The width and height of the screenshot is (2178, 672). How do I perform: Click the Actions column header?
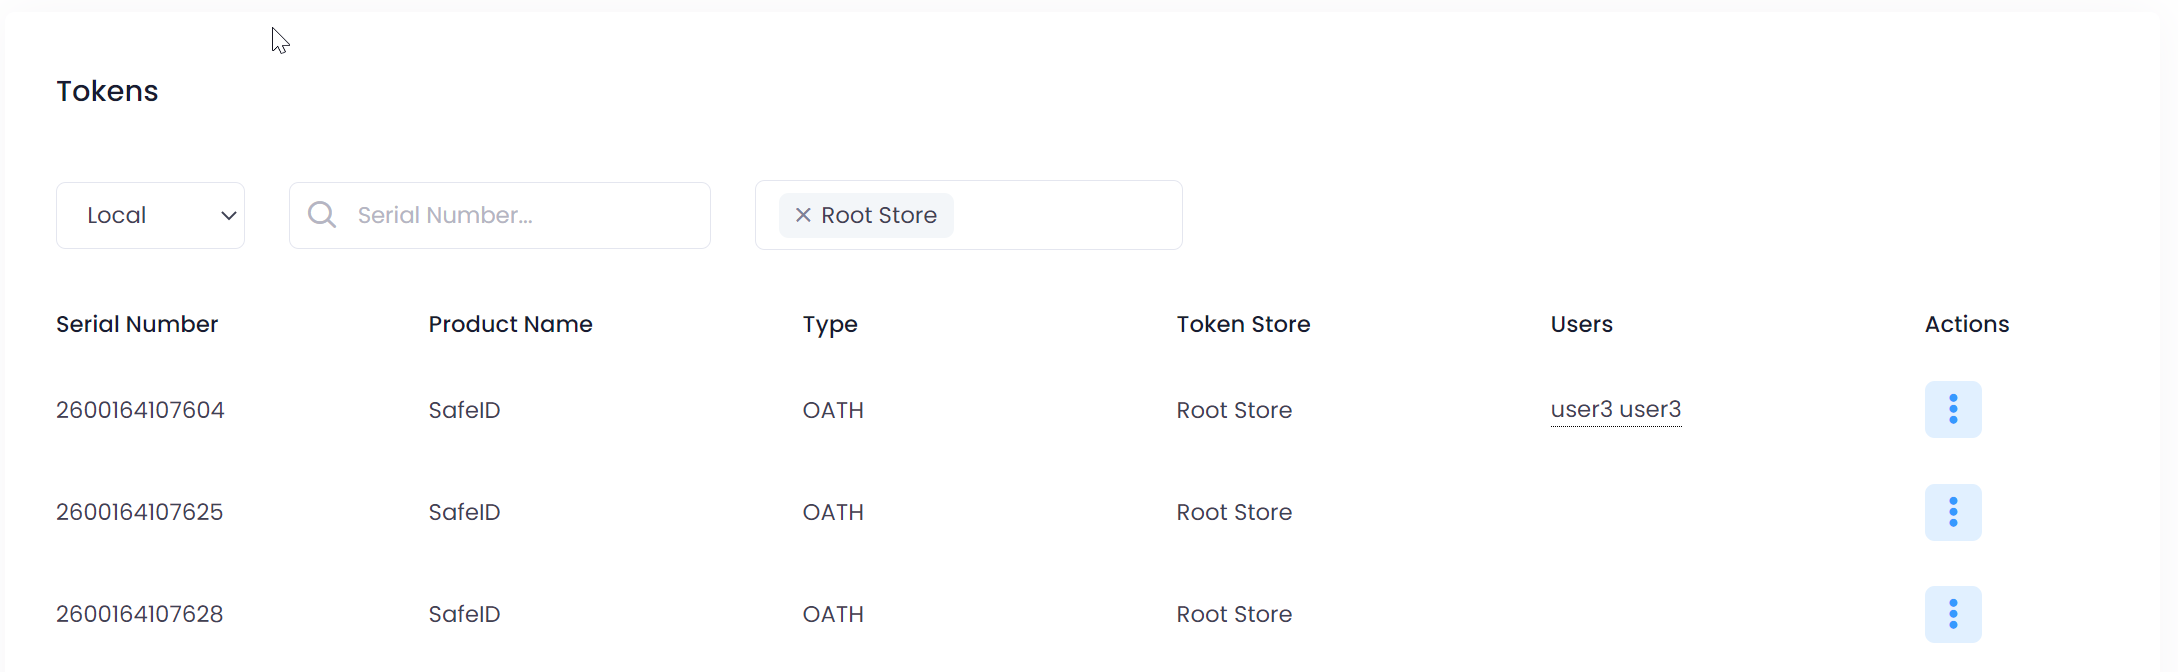(1966, 324)
